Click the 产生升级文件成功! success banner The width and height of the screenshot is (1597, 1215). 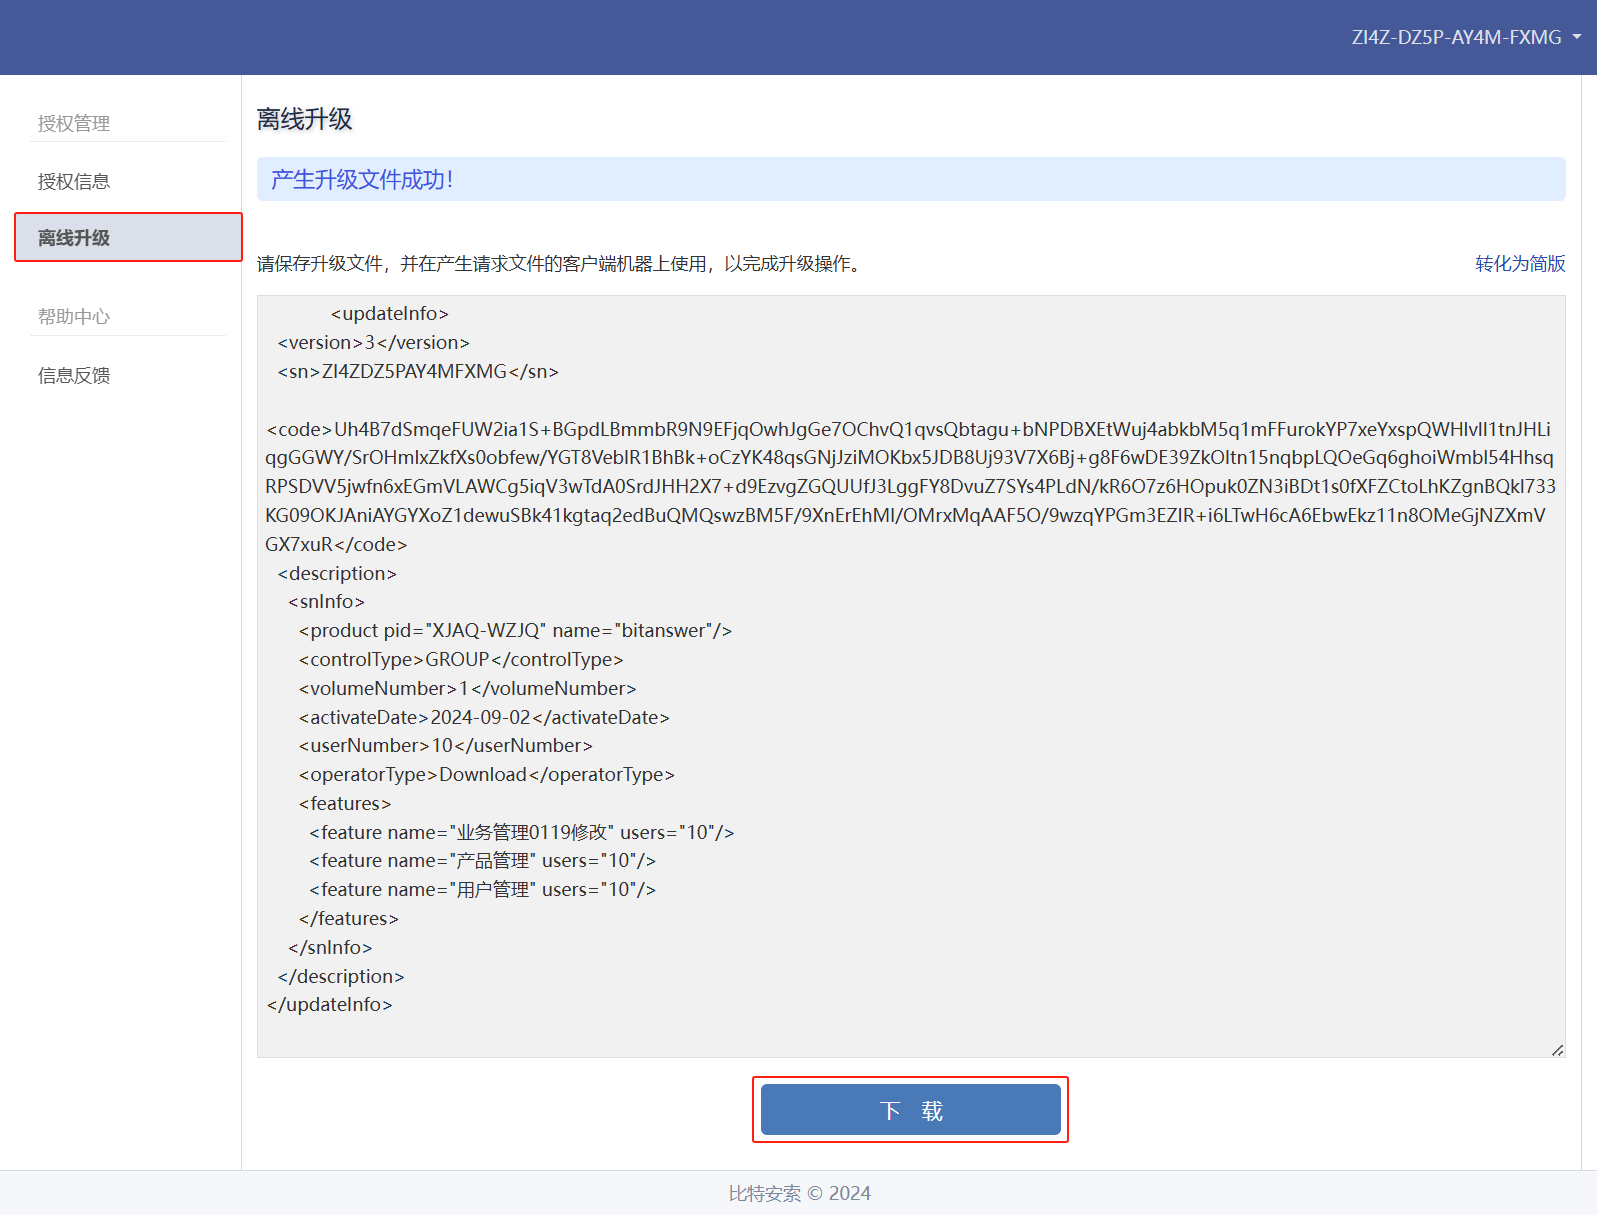click(x=910, y=179)
